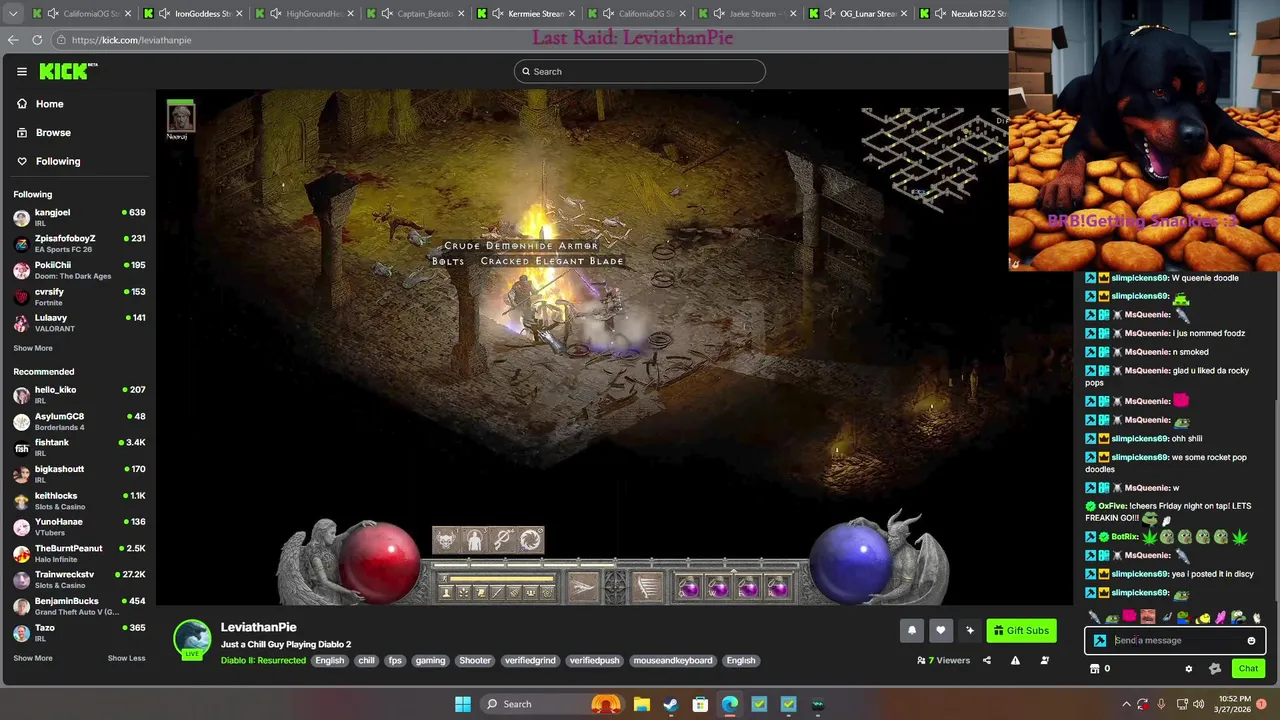This screenshot has height=720, width=1280.
Task: Open Diablo II: Resurrected category link
Action: [x=263, y=660]
